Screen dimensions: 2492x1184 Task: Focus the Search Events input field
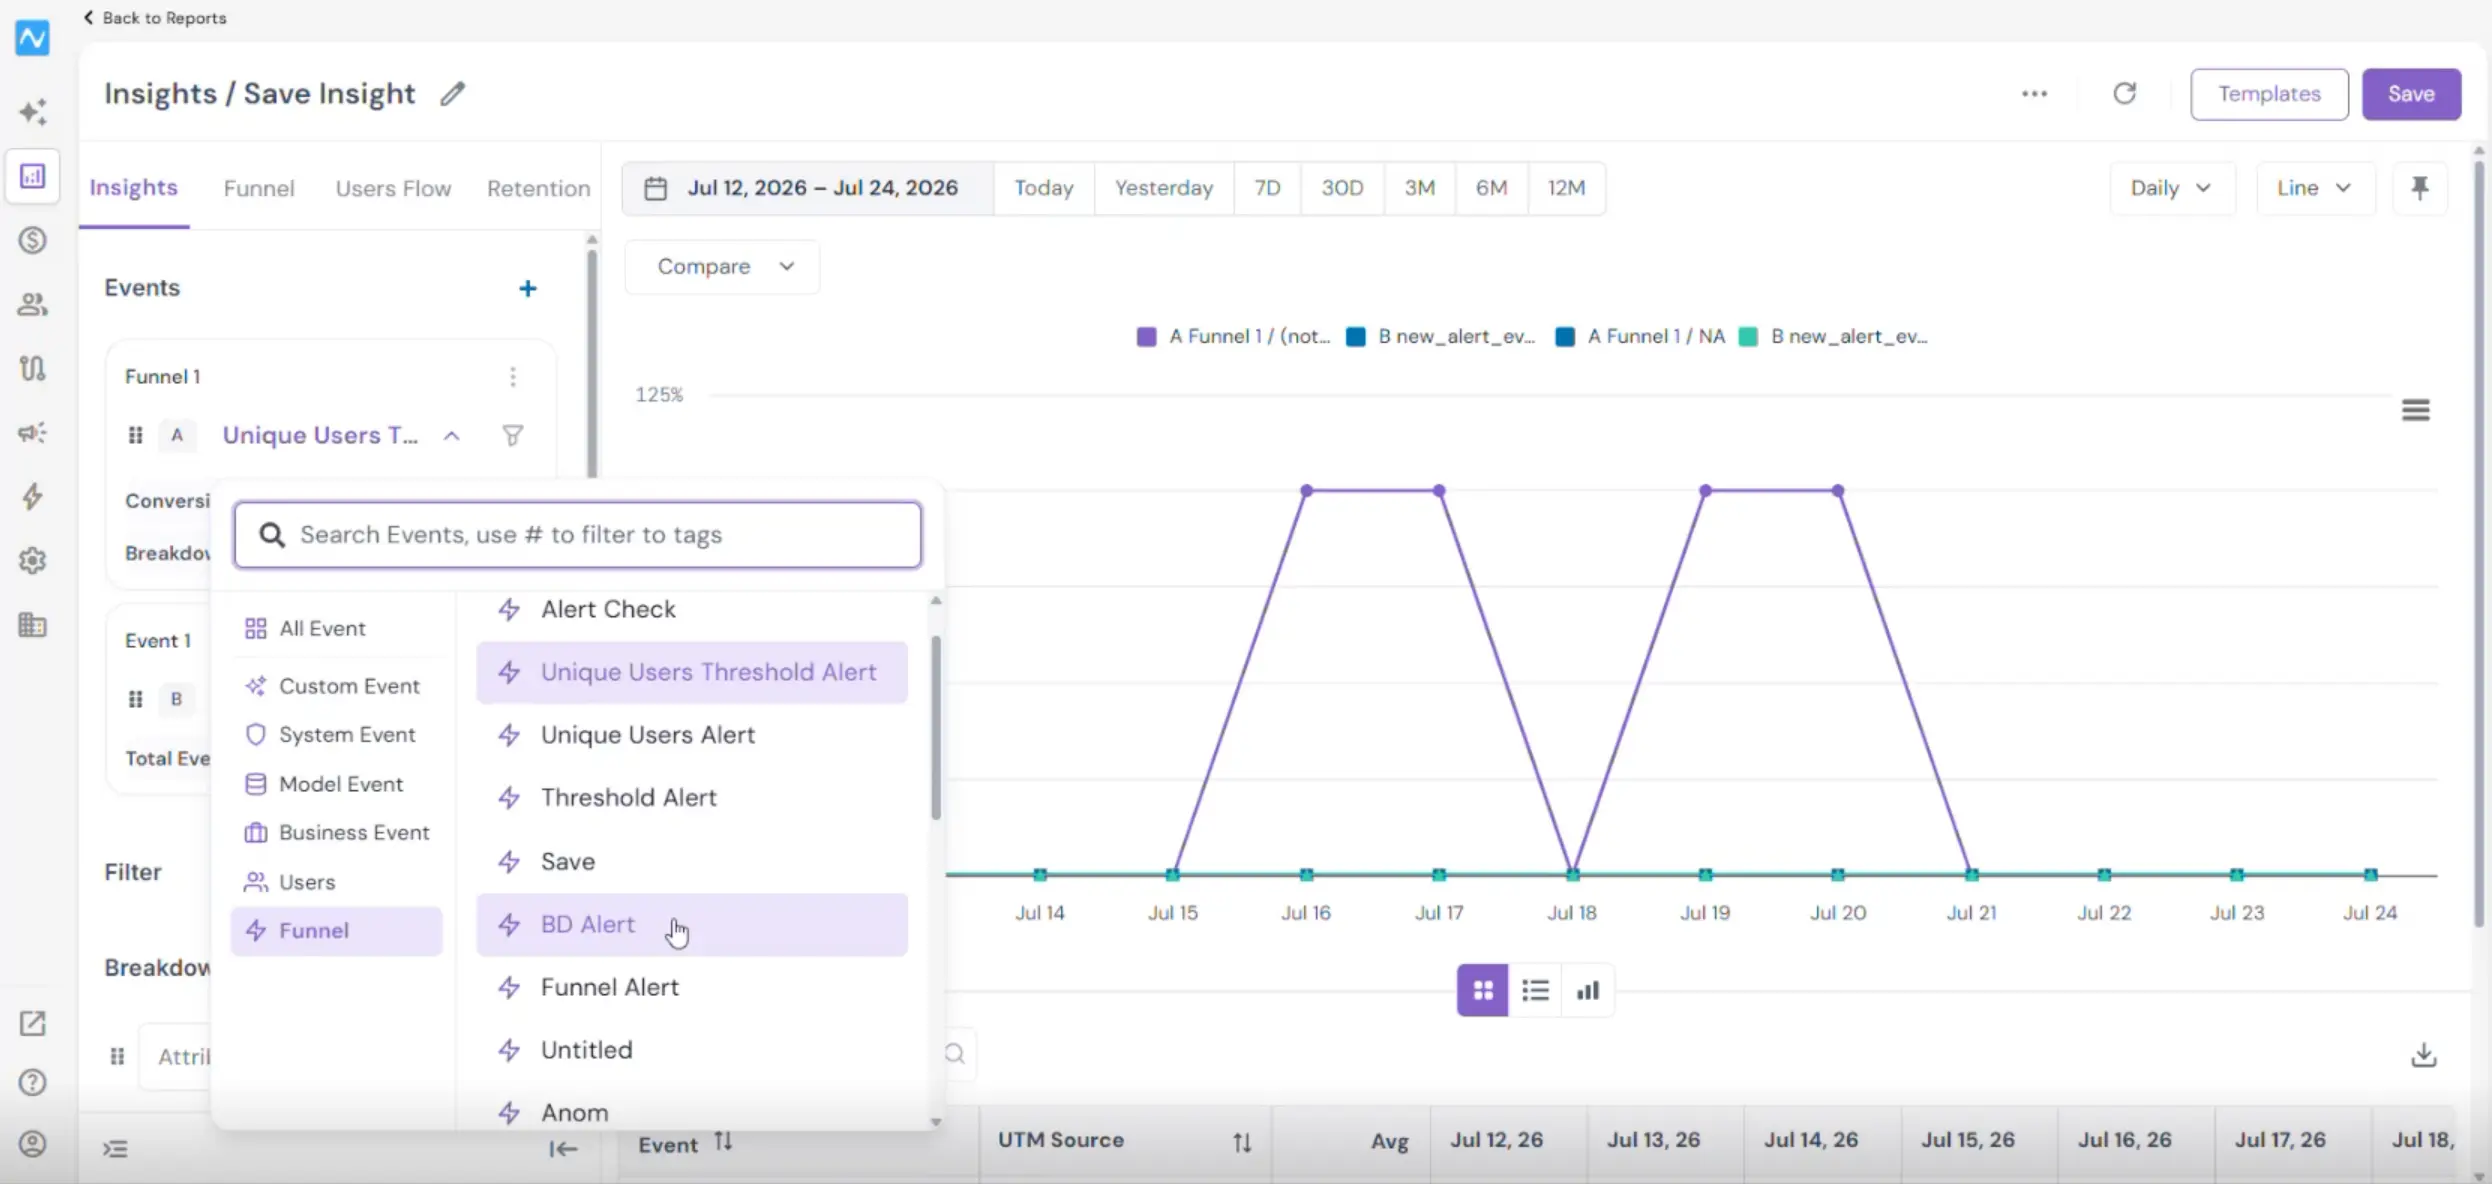point(577,535)
